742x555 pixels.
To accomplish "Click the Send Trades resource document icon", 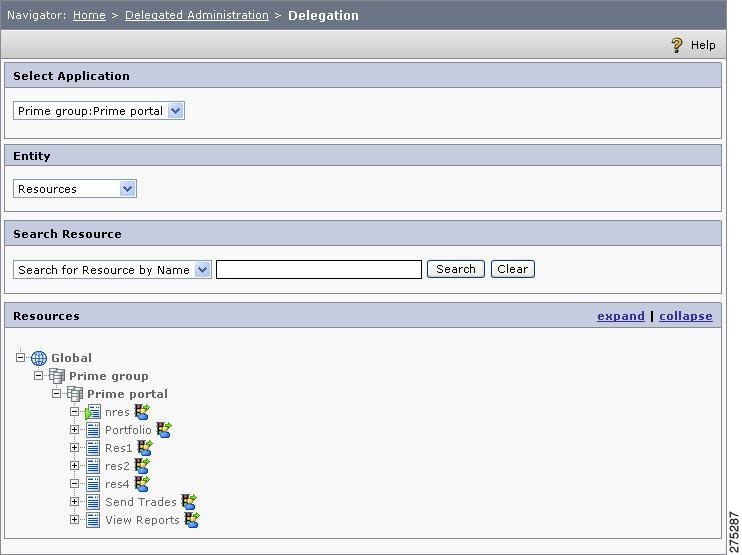I will point(93,502).
